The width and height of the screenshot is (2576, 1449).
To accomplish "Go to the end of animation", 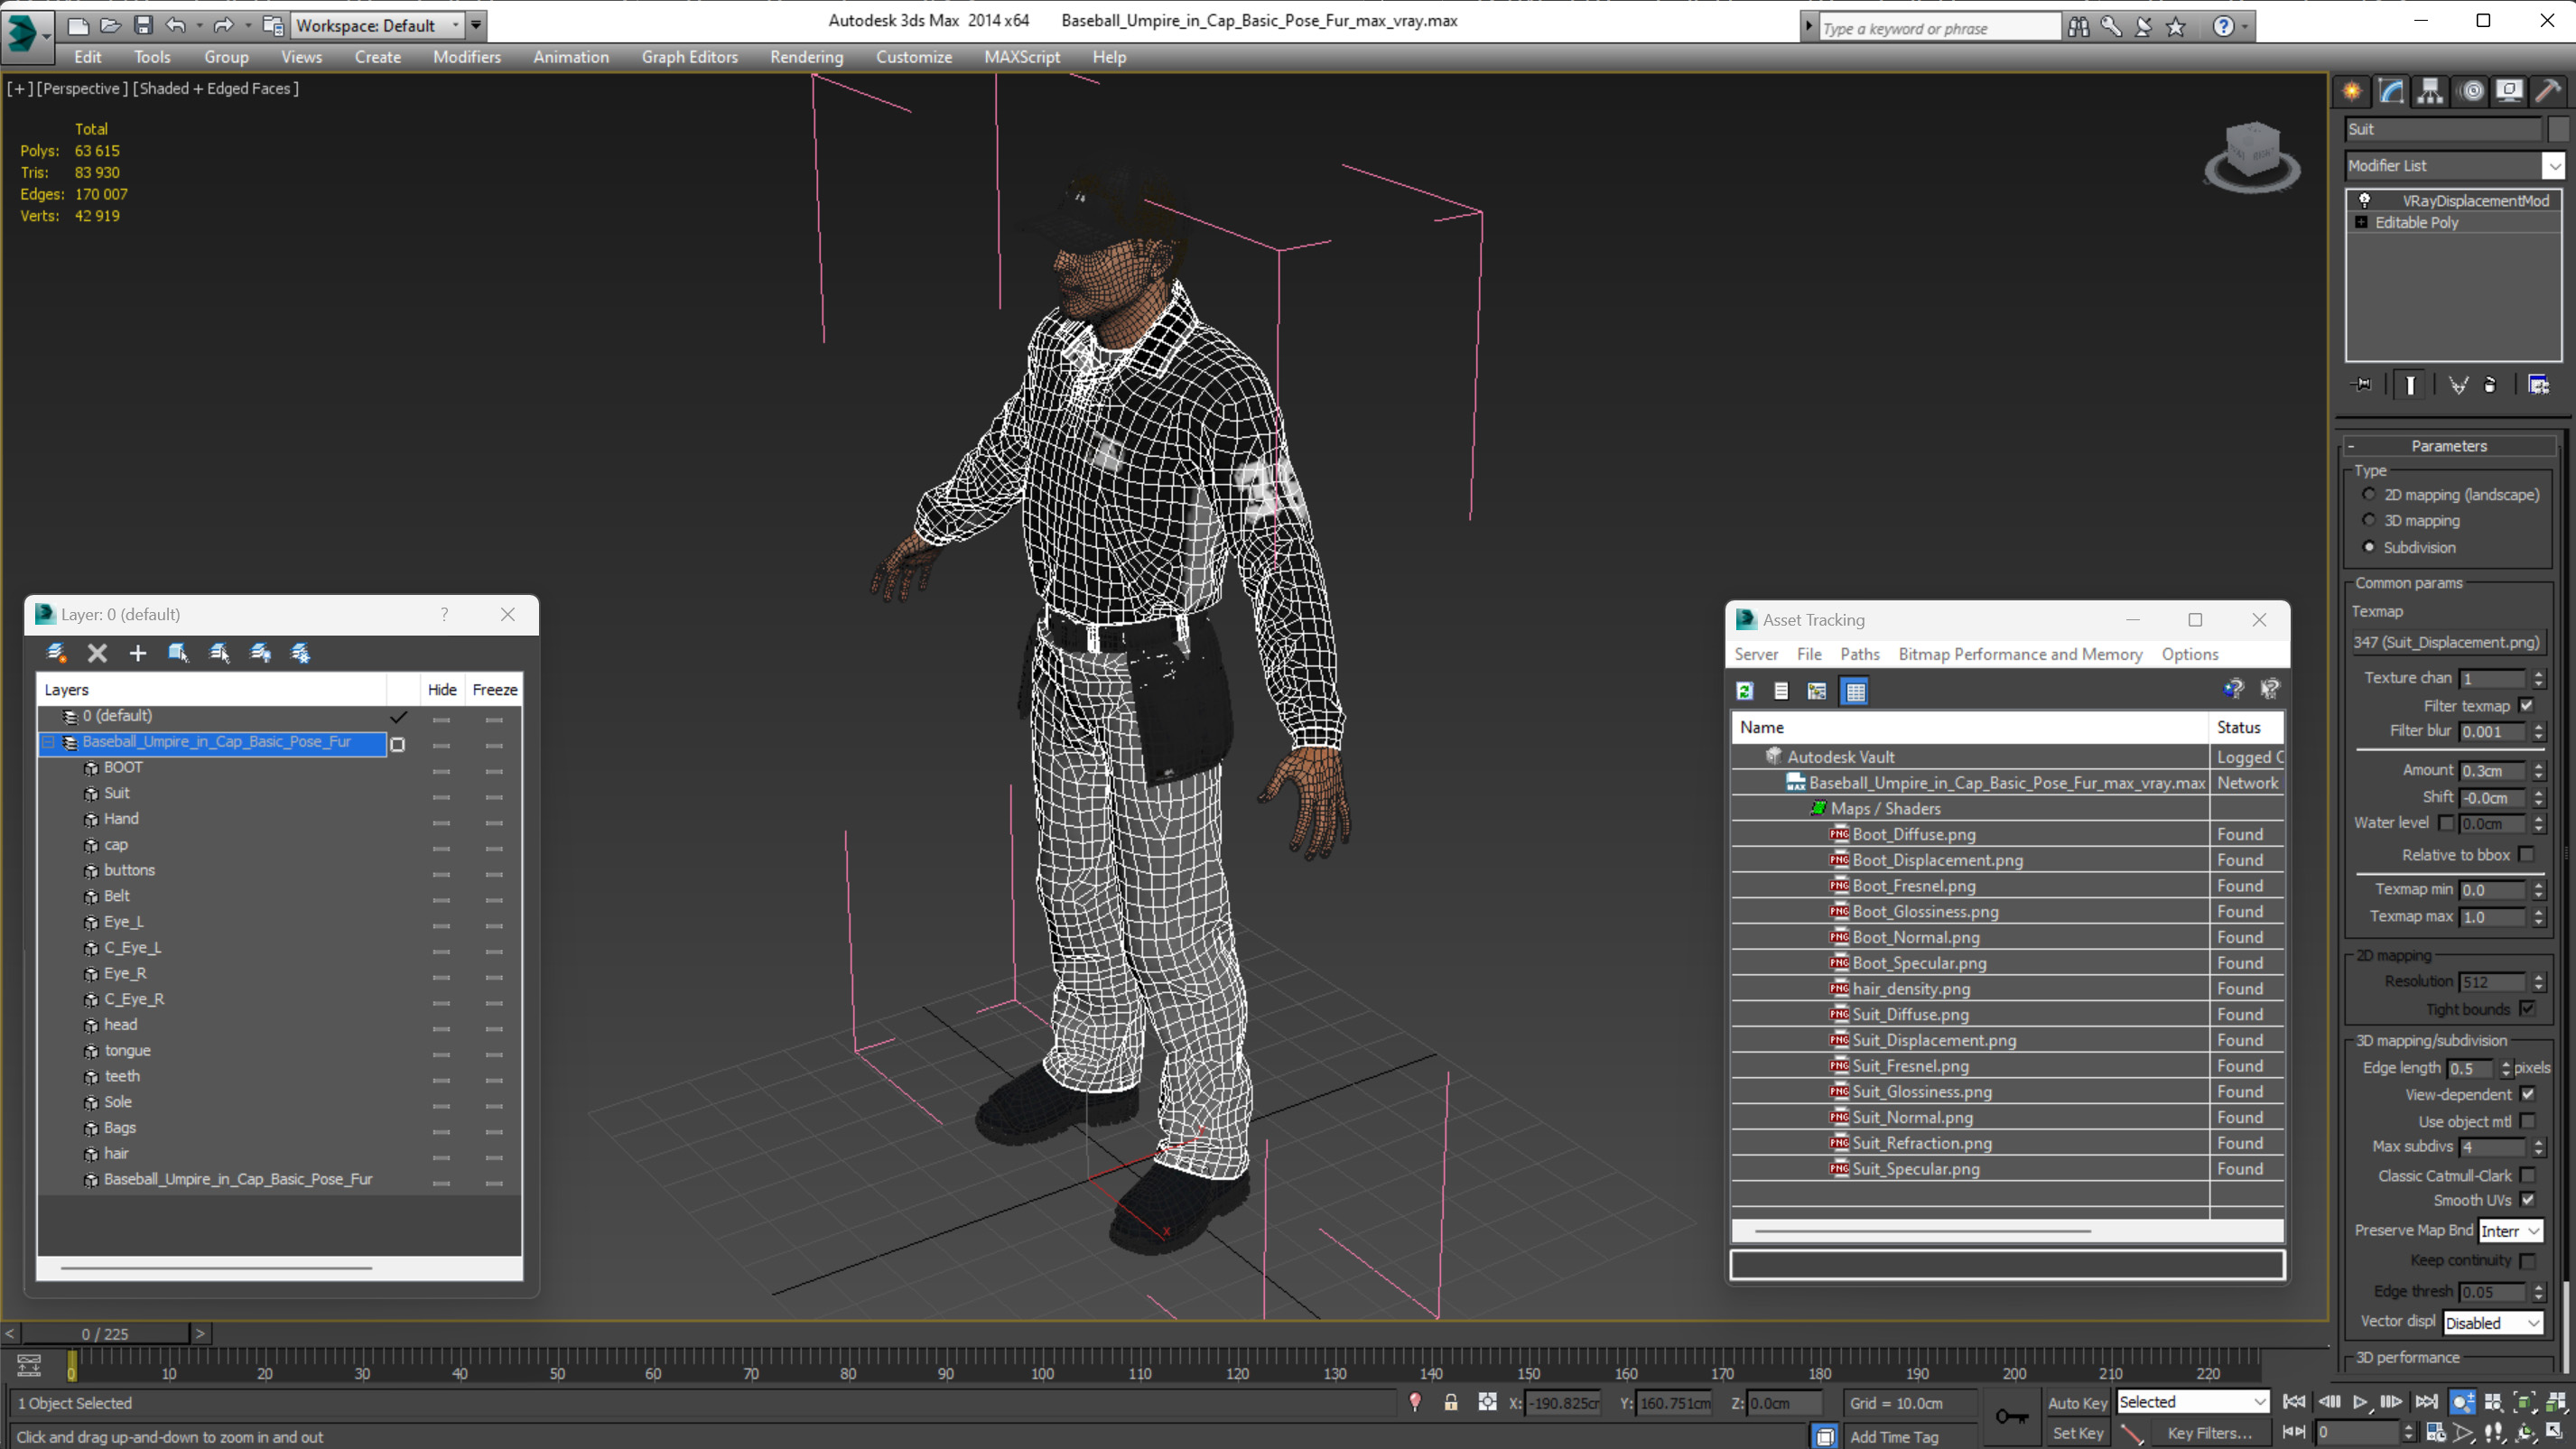I will pyautogui.click(x=2426, y=1402).
